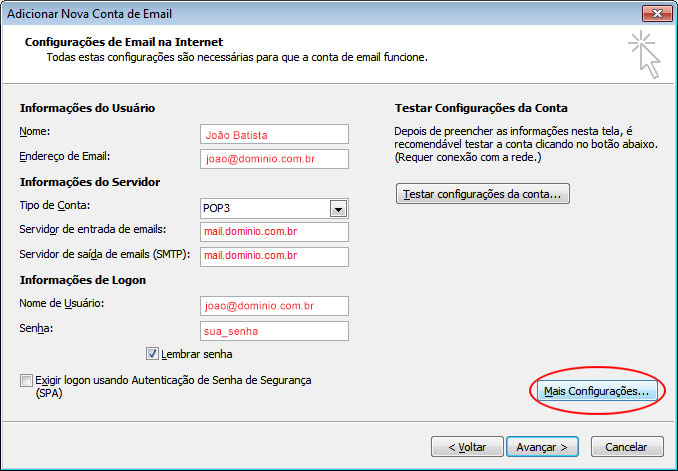
Task: Click the Informações do Servidor heading
Action: [x=90, y=182]
